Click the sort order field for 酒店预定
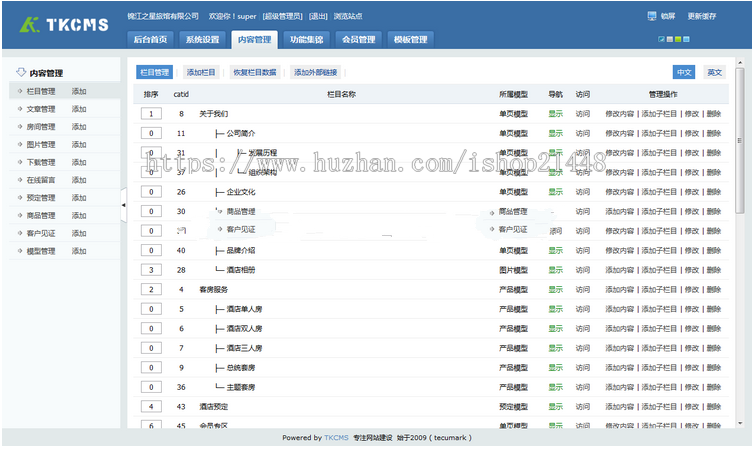The image size is (752, 450). pos(151,407)
